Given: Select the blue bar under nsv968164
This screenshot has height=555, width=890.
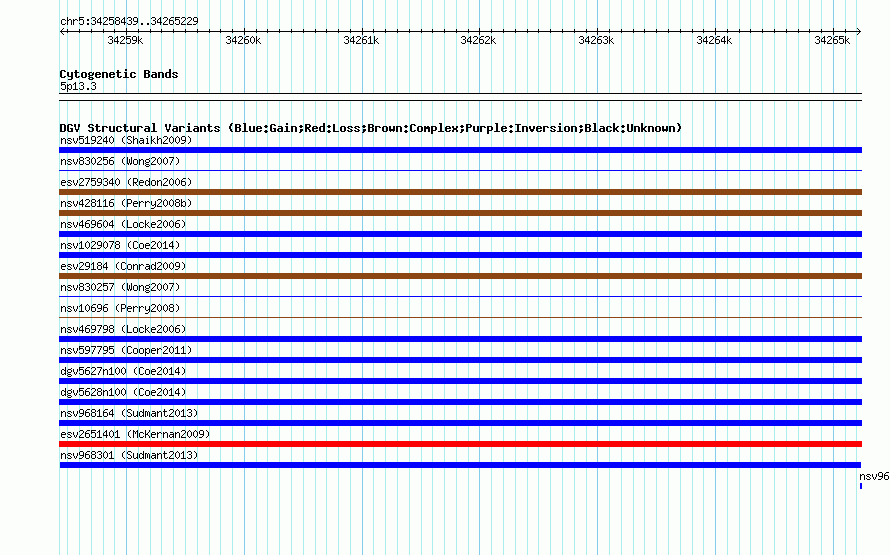Looking at the screenshot, I should 460,423.
